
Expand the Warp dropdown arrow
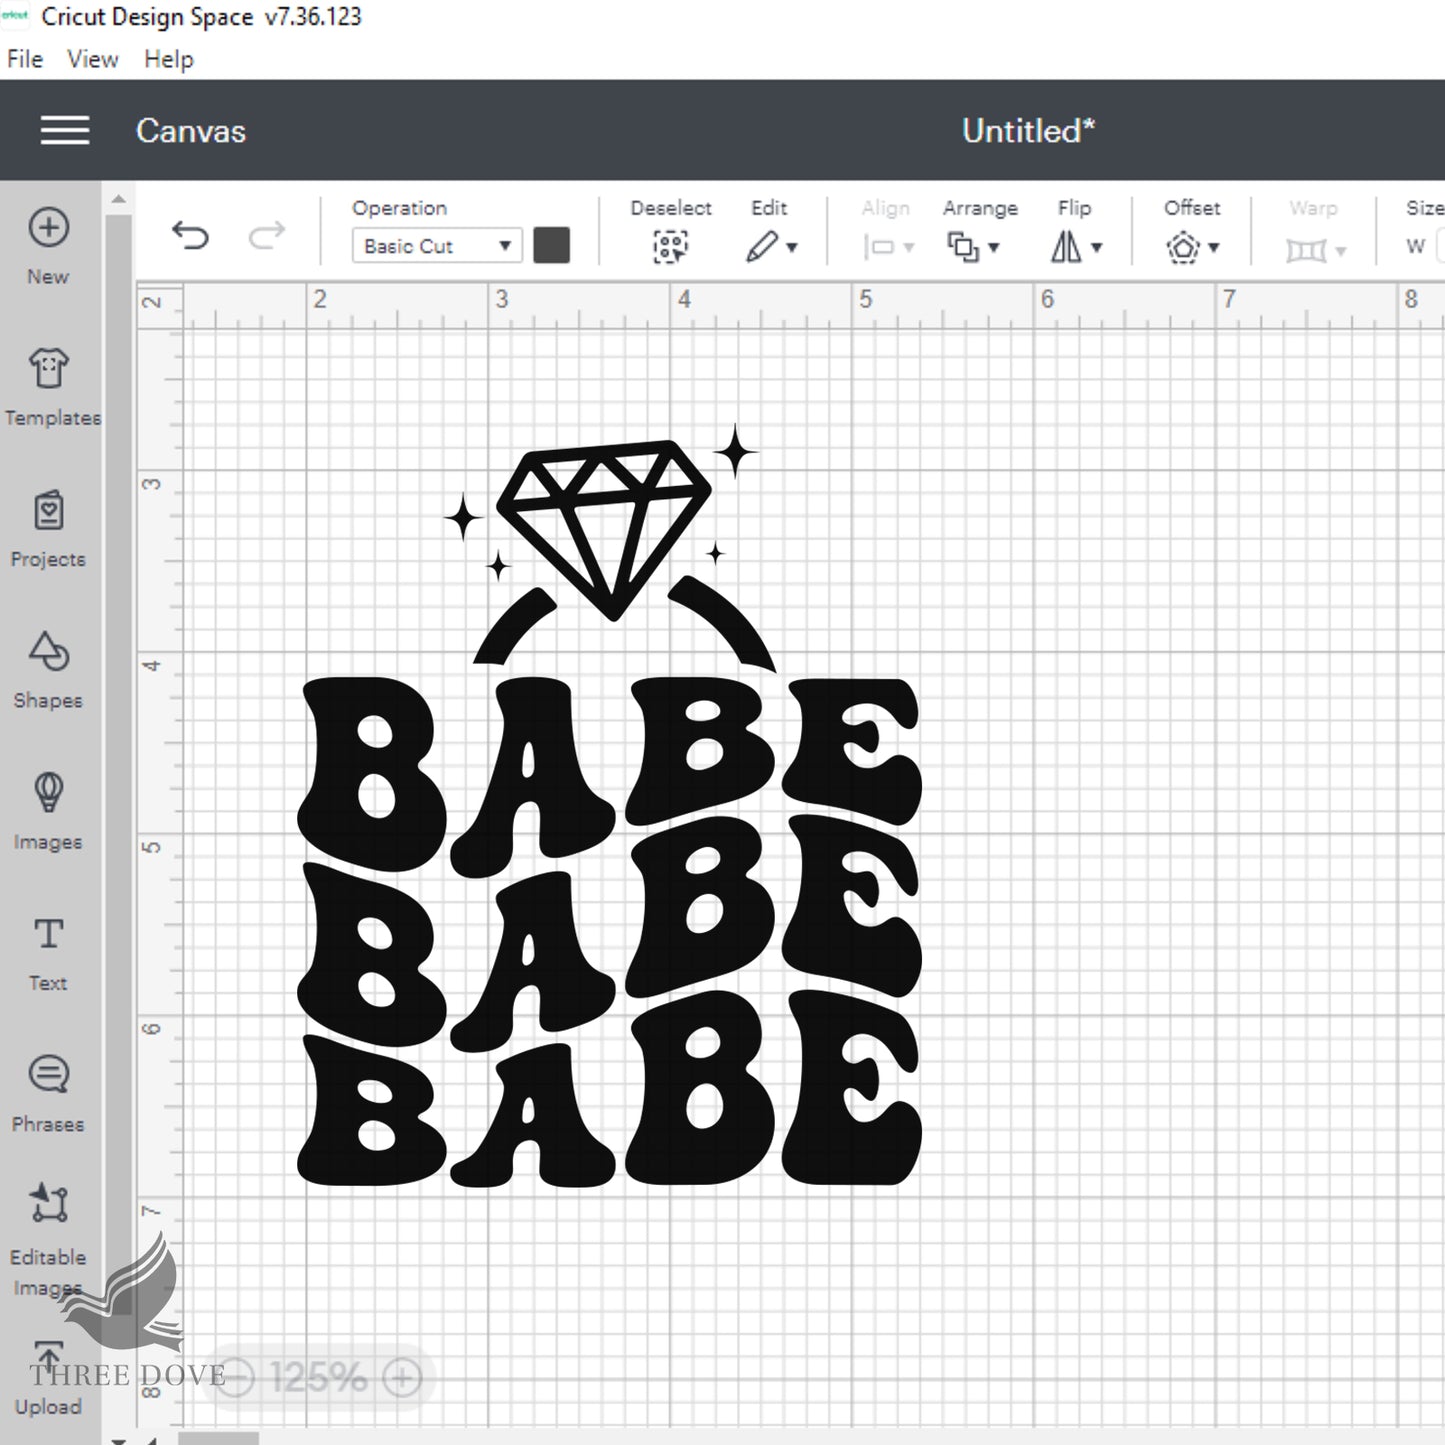(x=1341, y=250)
